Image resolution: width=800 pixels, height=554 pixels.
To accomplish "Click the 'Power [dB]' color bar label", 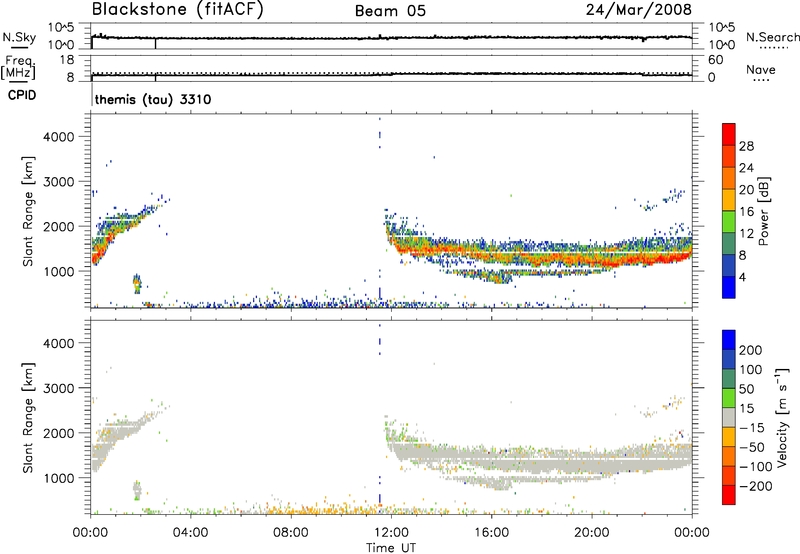I will click(763, 211).
